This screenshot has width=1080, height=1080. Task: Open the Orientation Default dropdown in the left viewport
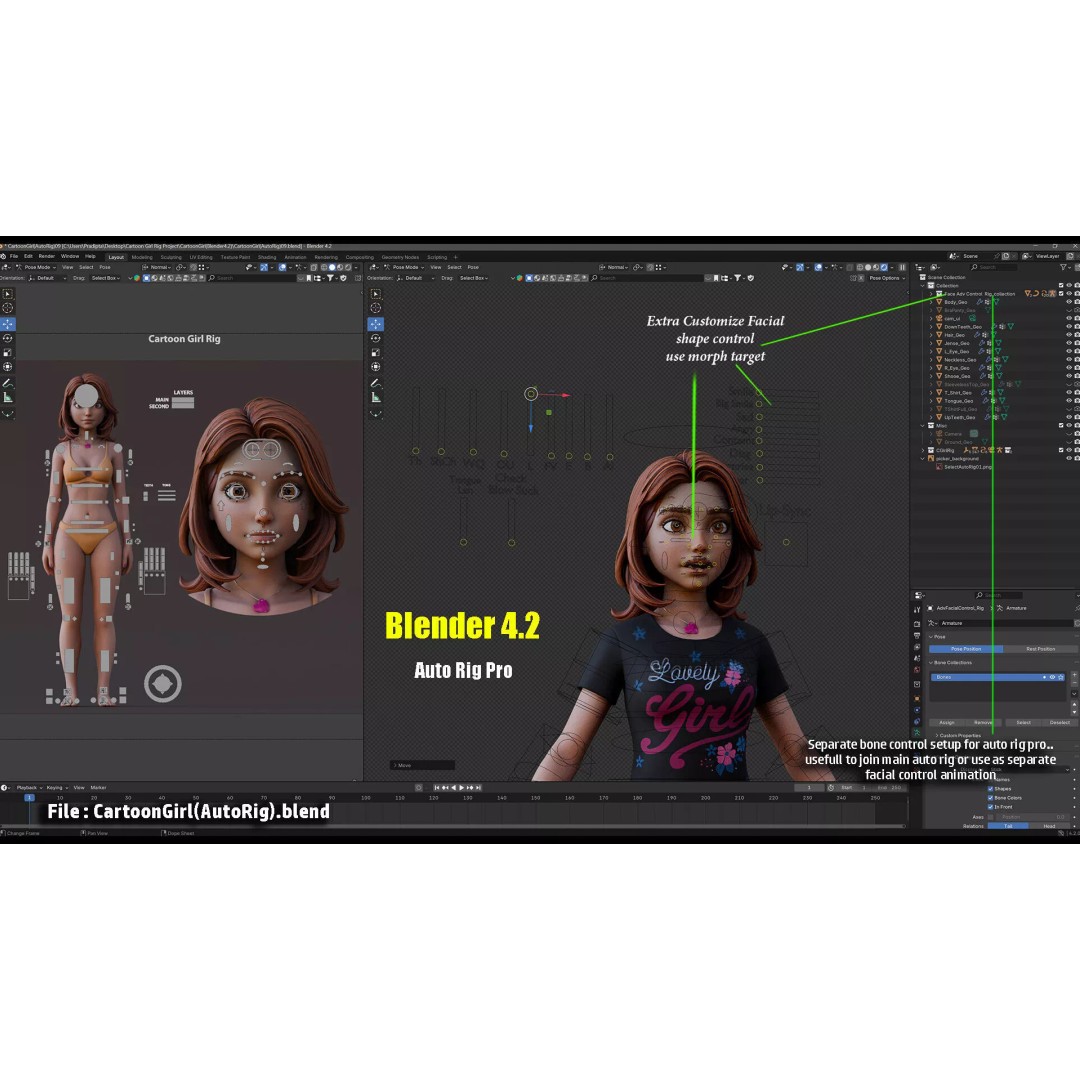point(48,278)
